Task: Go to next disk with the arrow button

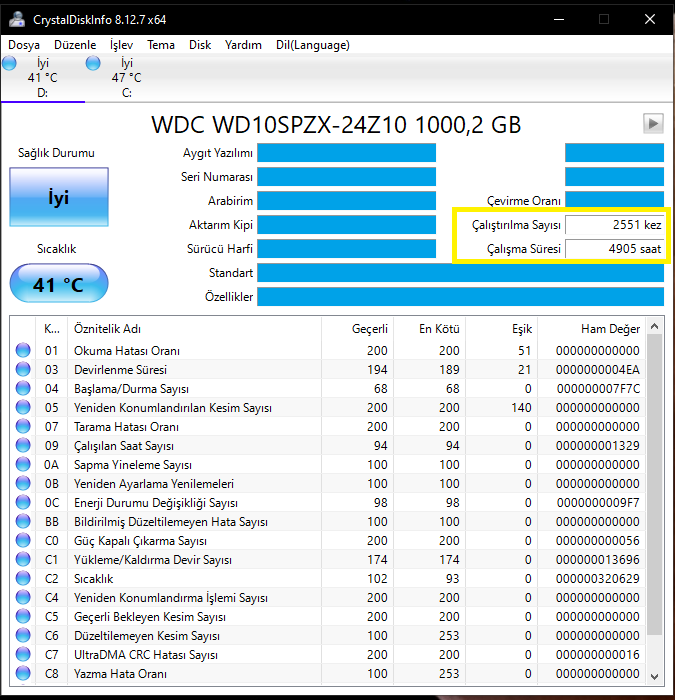Action: [x=653, y=124]
